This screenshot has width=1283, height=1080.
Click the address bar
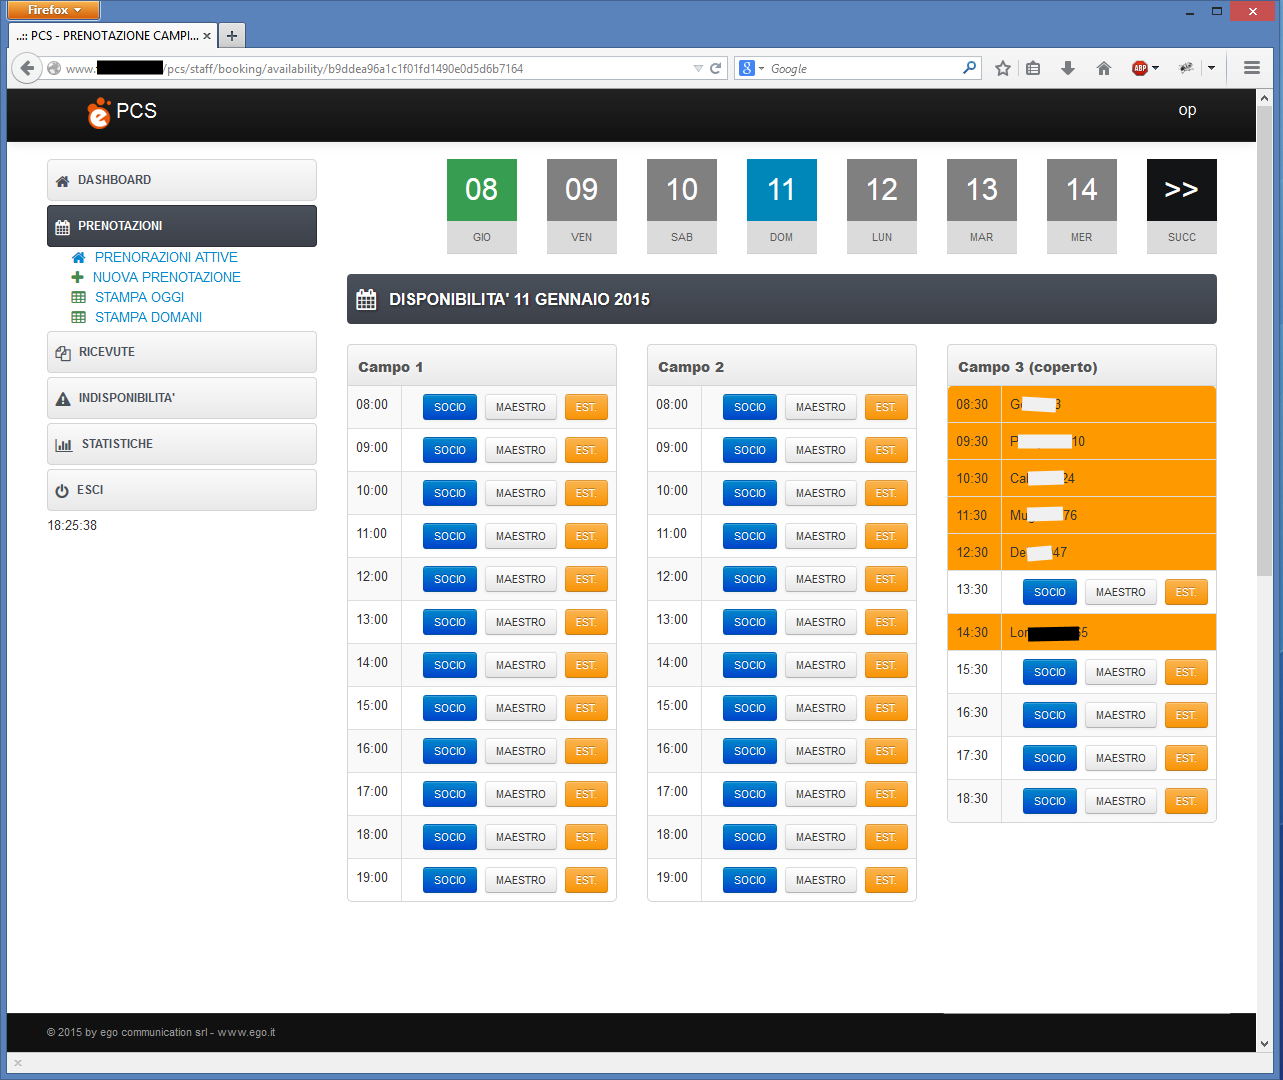[x=378, y=68]
